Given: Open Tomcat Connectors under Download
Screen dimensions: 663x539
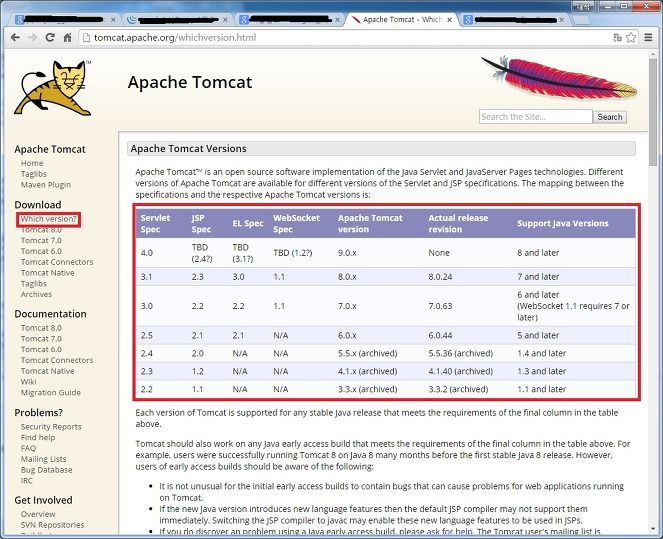Looking at the screenshot, I should 57,262.
